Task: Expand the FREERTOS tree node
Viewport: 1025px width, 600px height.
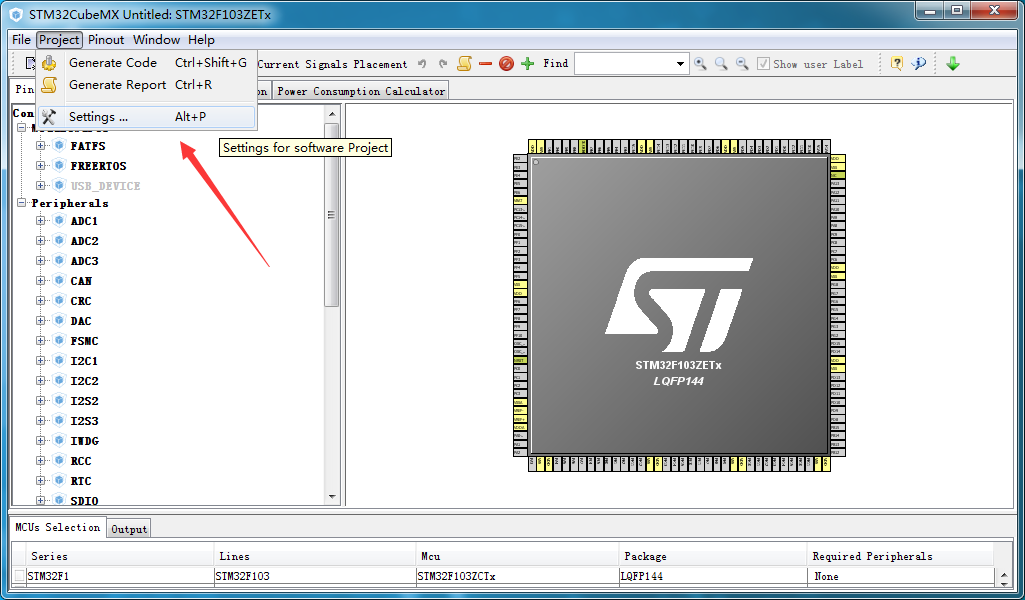Action: tap(41, 165)
